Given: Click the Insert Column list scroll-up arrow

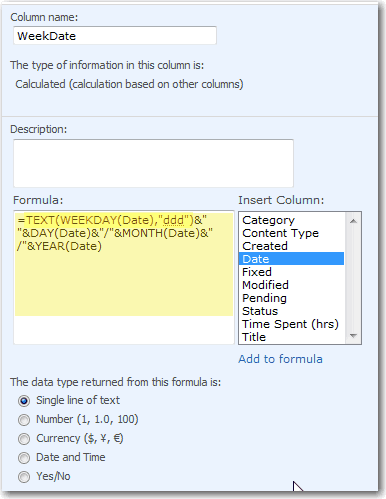Looking at the screenshot, I should pos(353,221).
